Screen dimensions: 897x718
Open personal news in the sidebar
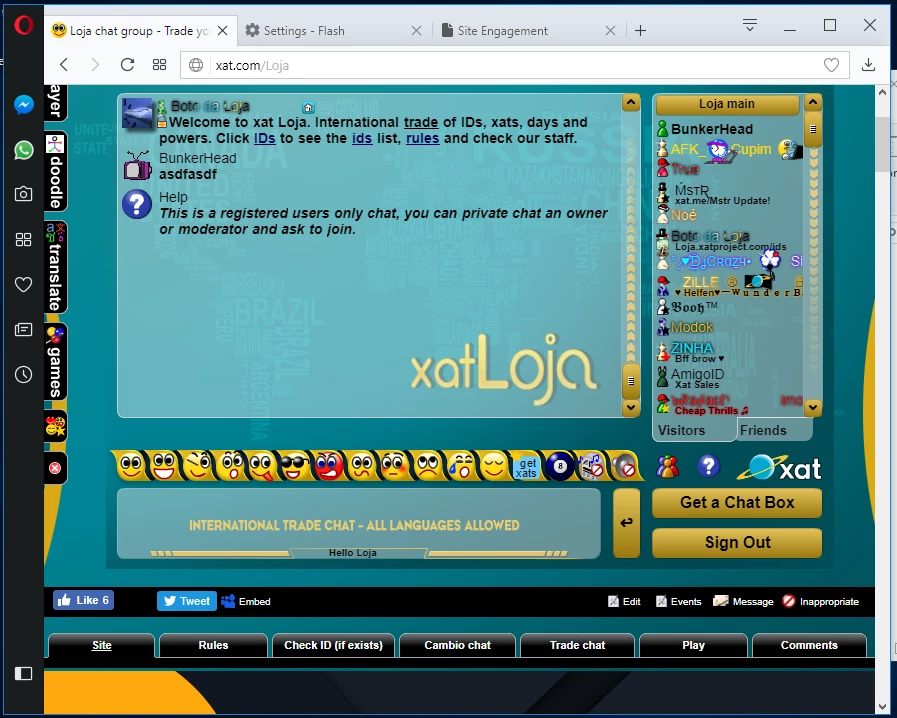(23, 330)
